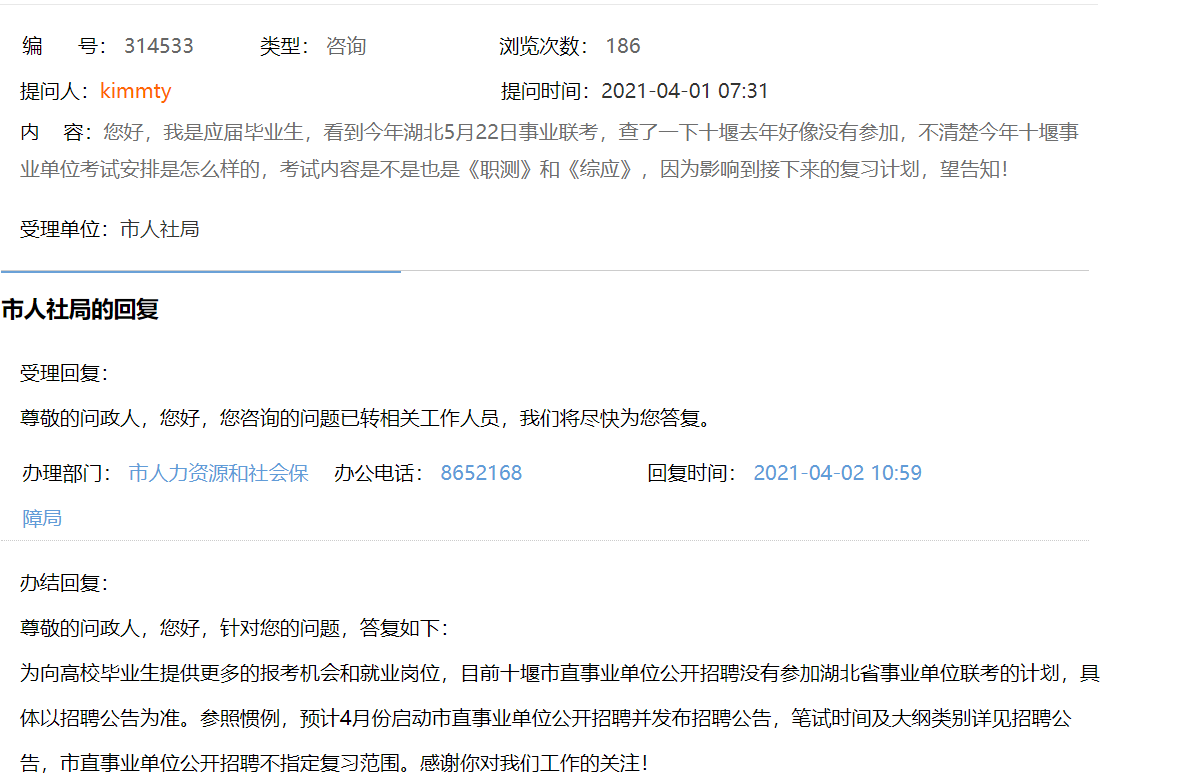Click the 办理部门 label
This screenshot has height=784, width=1200.
click(x=67, y=473)
